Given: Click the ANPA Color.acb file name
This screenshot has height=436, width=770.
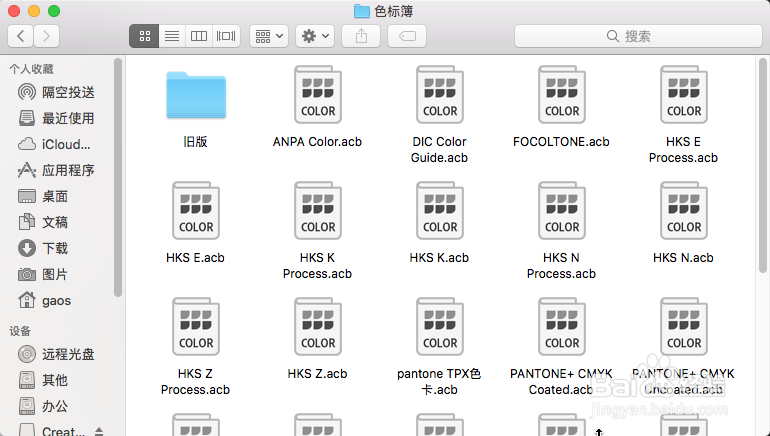Looking at the screenshot, I should pos(317,142).
